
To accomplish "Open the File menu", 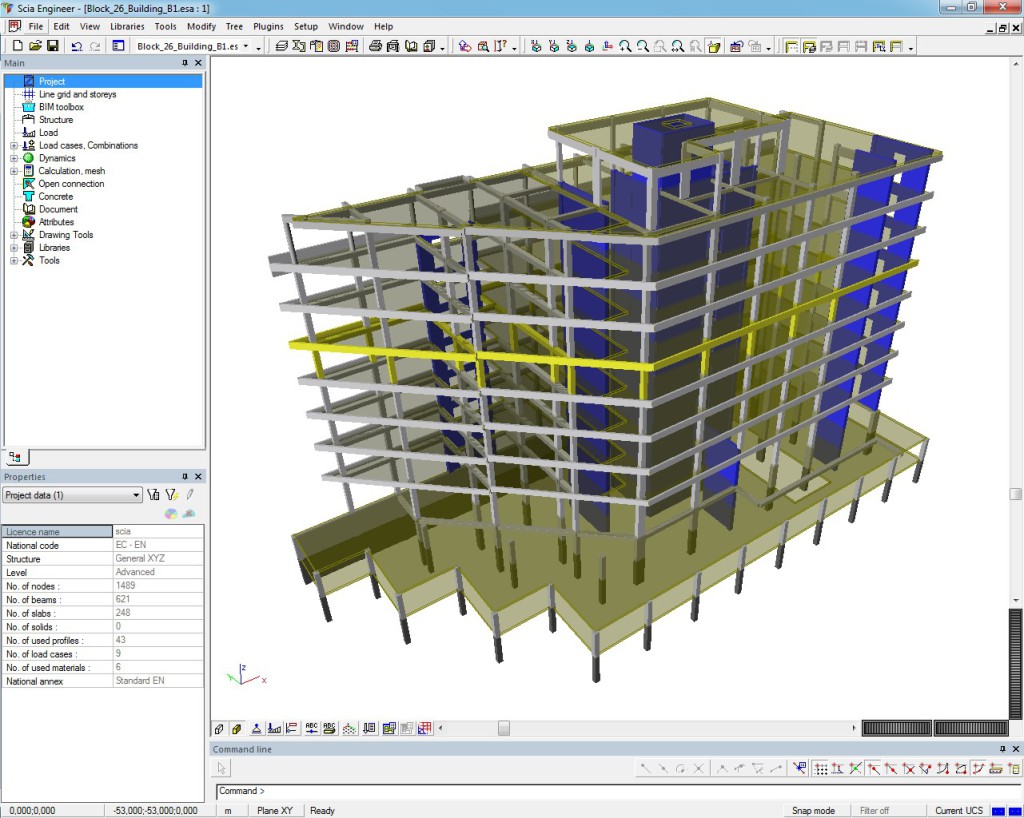I will 35,27.
